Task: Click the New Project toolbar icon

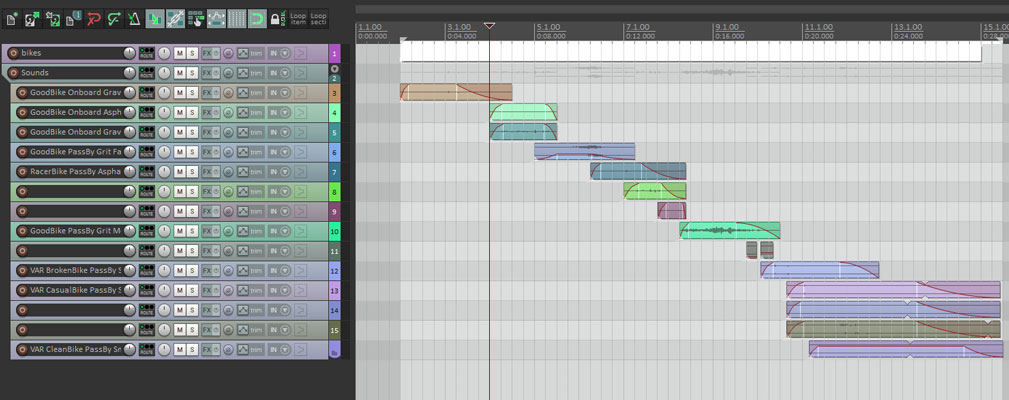Action: (x=13, y=18)
